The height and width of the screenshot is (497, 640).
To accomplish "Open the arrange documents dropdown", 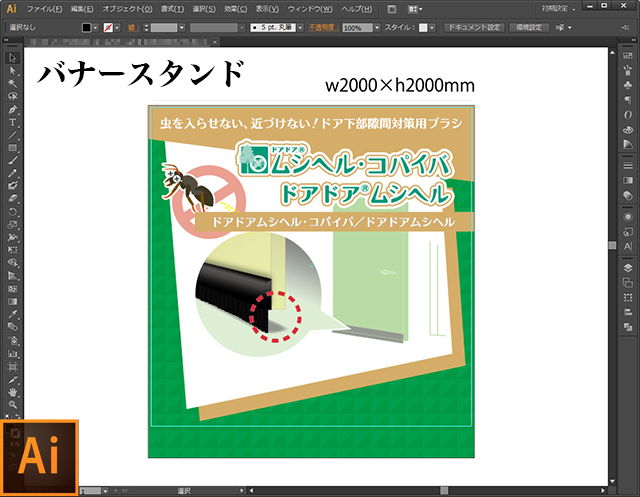I will tap(415, 9).
